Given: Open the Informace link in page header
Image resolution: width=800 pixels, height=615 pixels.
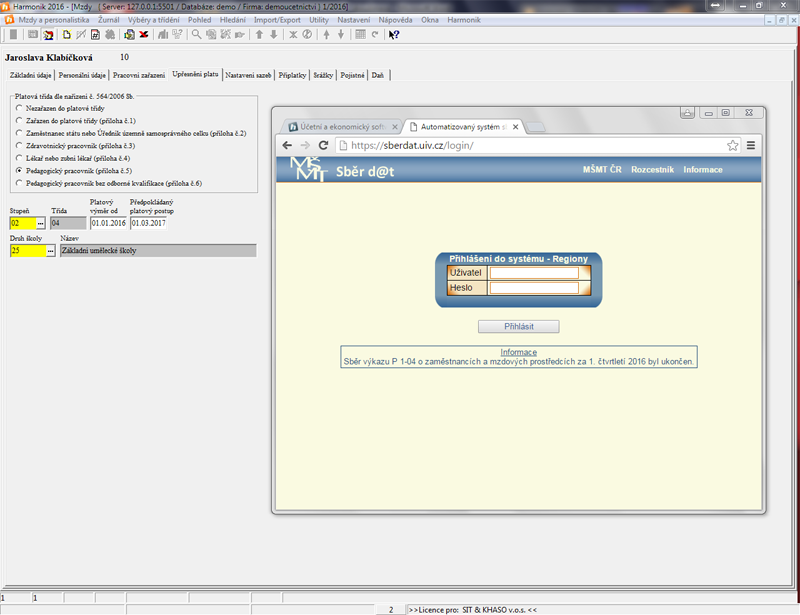Looking at the screenshot, I should (703, 169).
